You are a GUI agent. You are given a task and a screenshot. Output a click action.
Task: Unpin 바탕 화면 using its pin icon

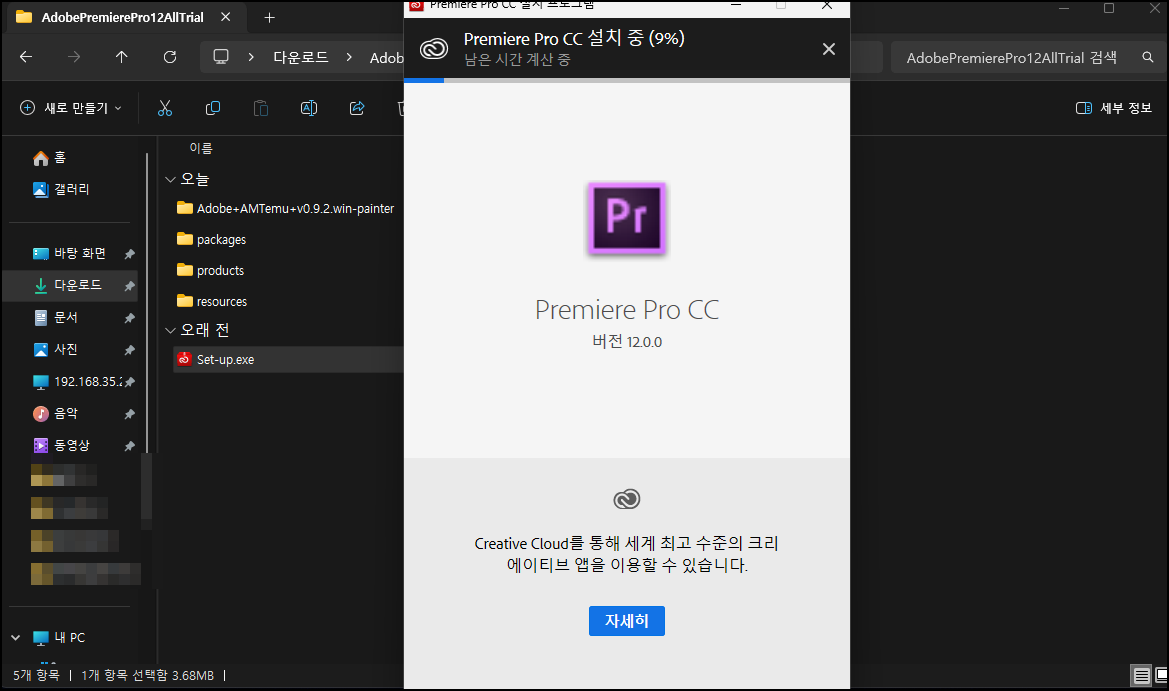(x=129, y=254)
